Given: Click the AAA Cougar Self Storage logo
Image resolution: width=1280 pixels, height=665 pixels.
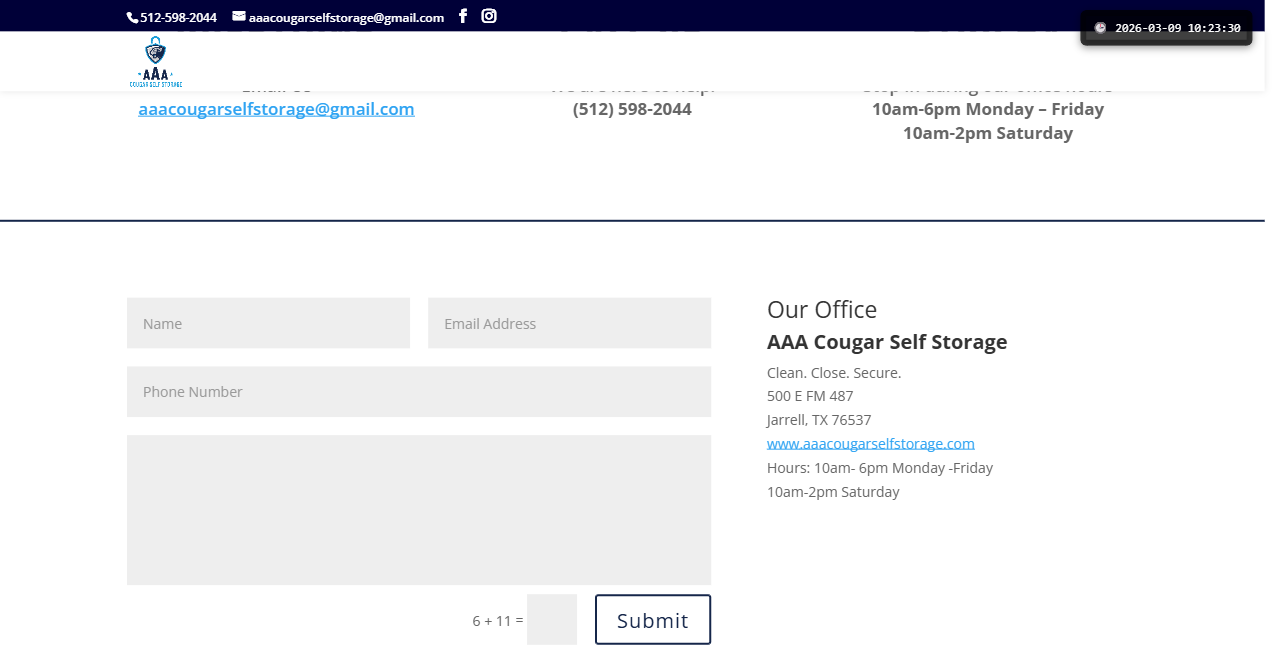Looking at the screenshot, I should (x=156, y=62).
